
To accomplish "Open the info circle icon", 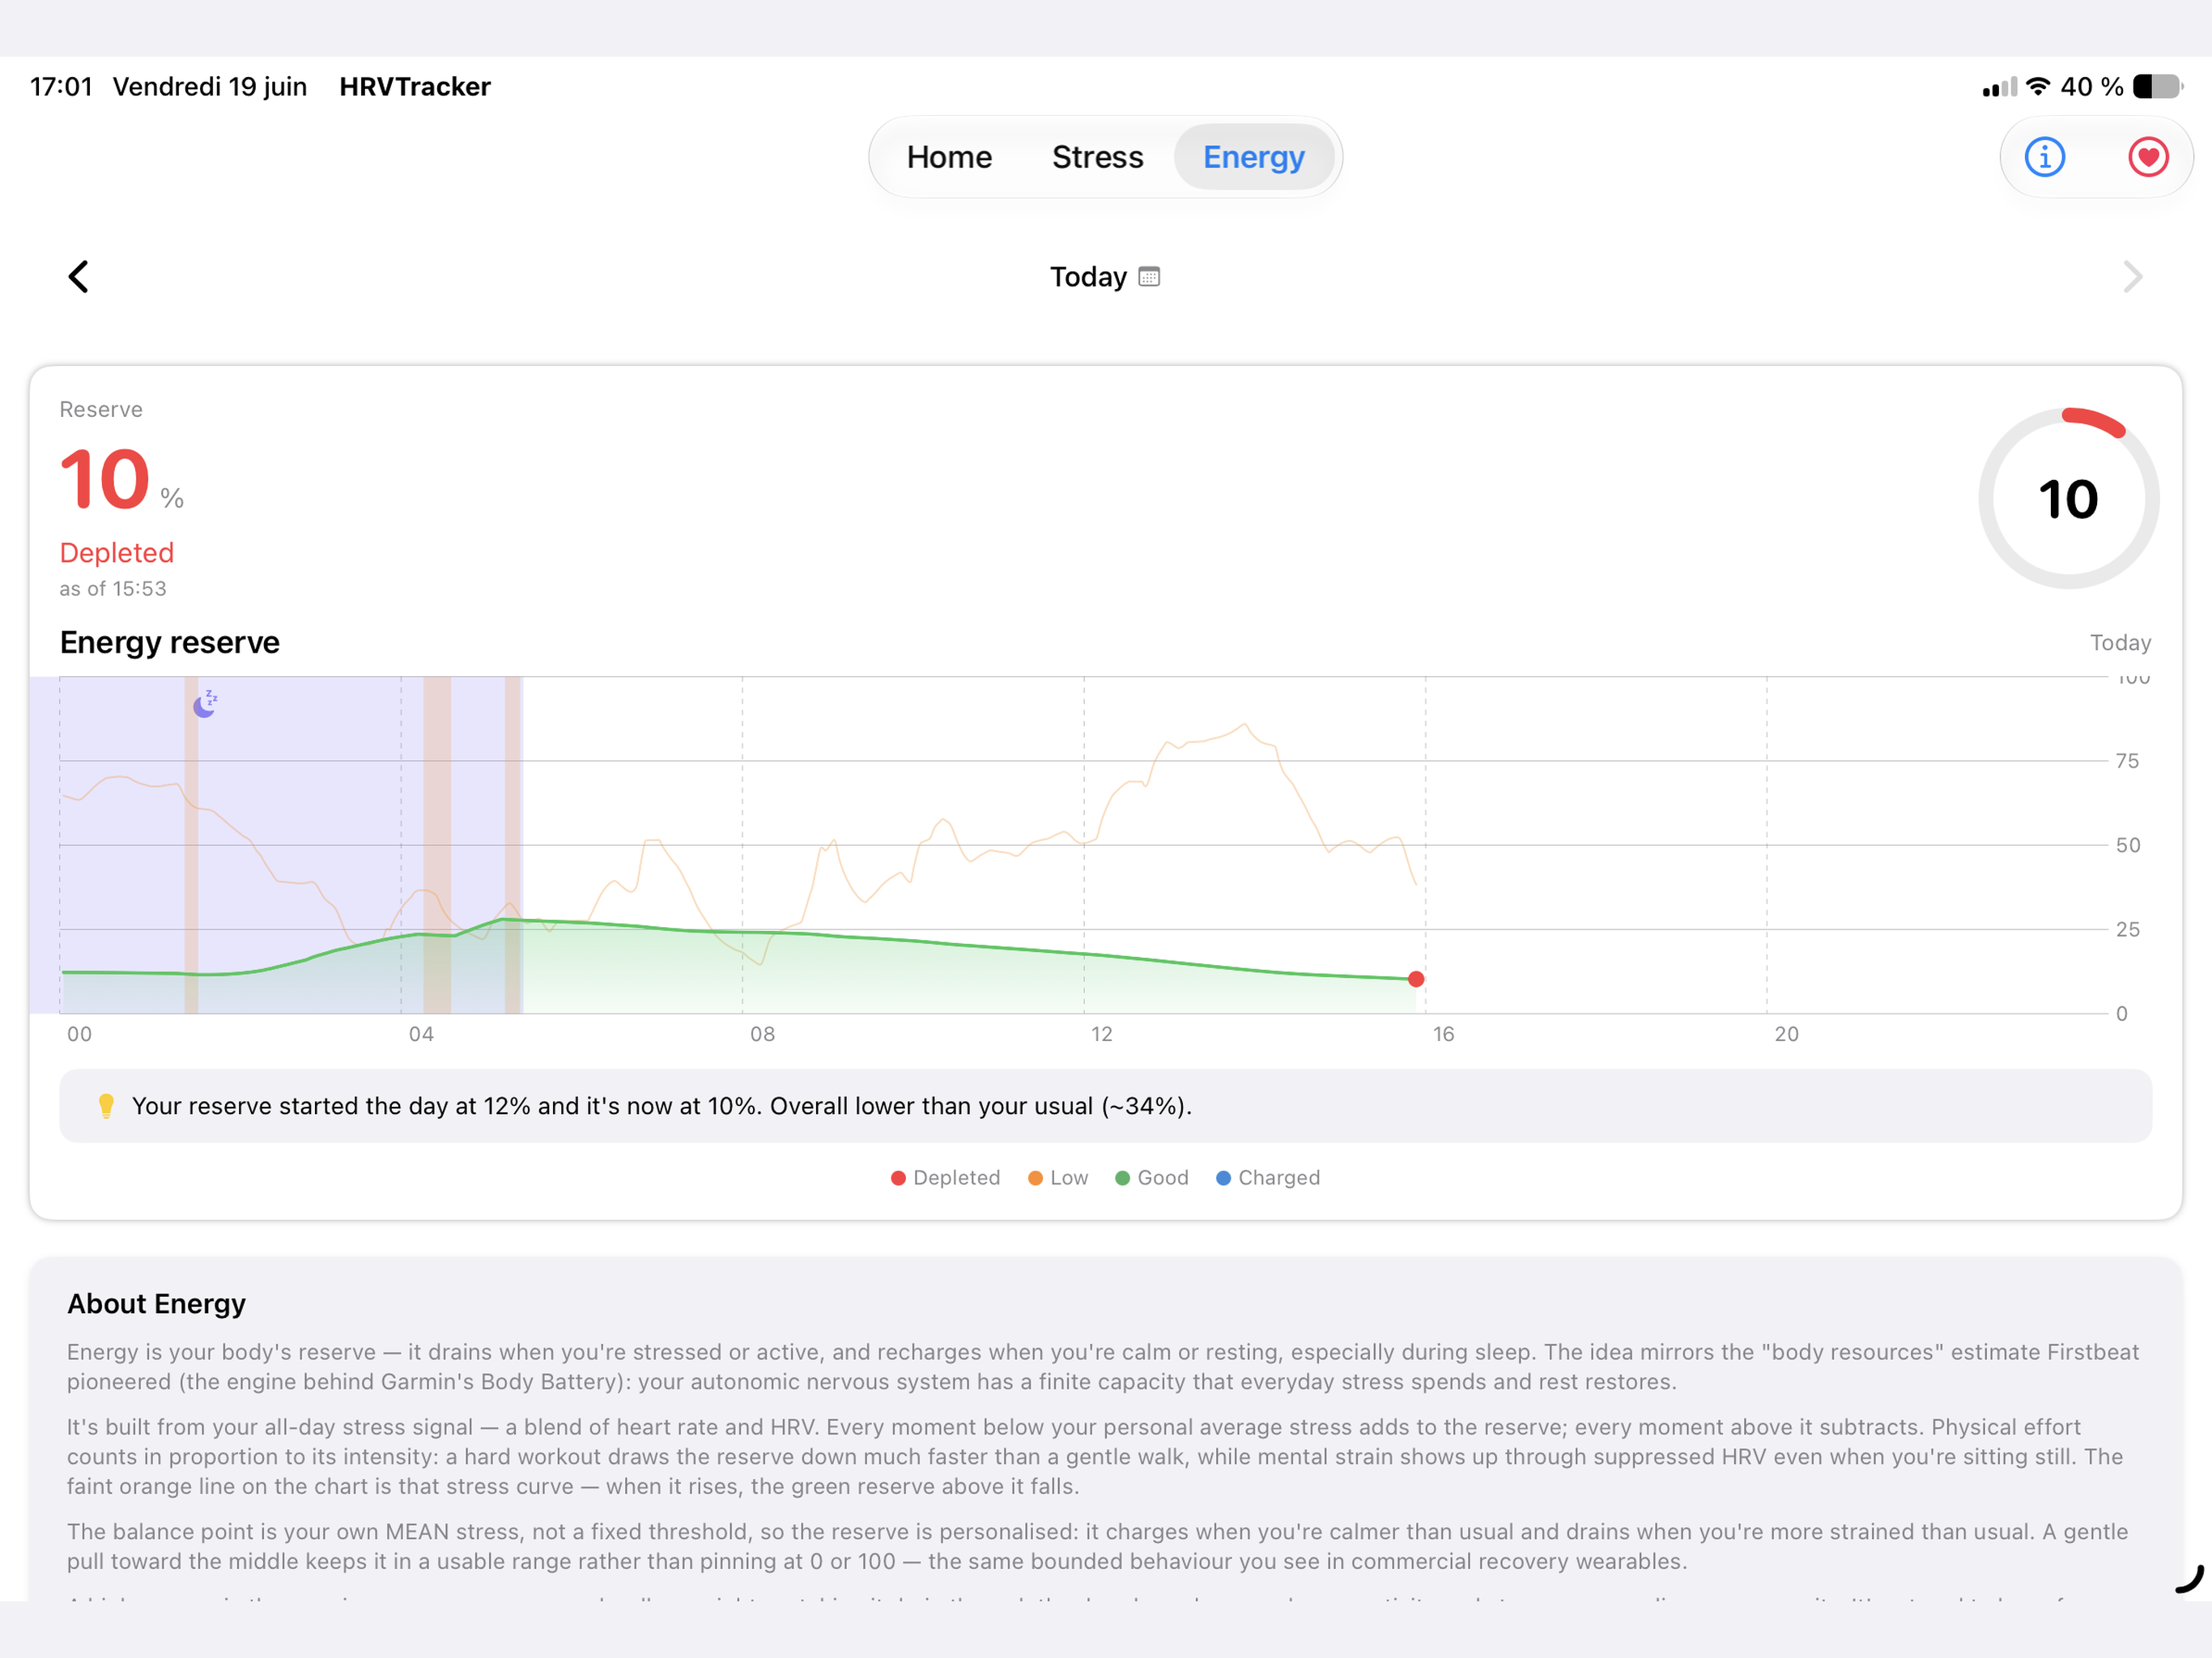I will coord(2044,157).
